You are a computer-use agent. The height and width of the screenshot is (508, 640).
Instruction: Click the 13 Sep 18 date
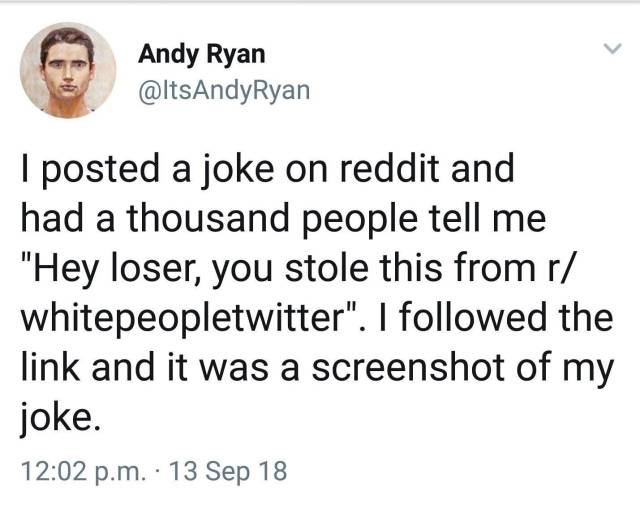coord(228,467)
